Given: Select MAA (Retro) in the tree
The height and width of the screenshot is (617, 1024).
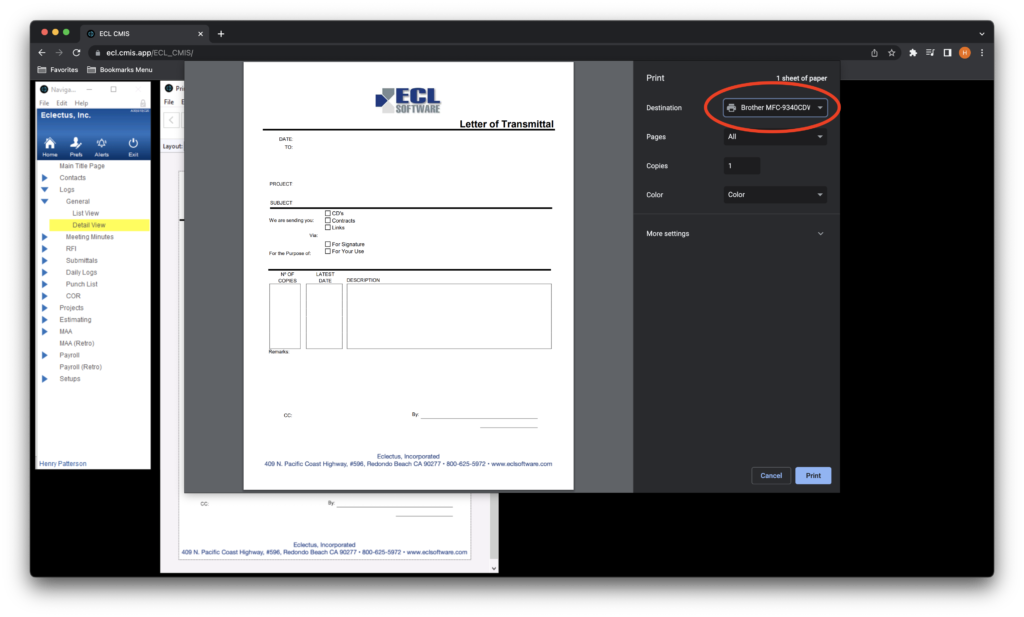Looking at the screenshot, I should [76, 343].
